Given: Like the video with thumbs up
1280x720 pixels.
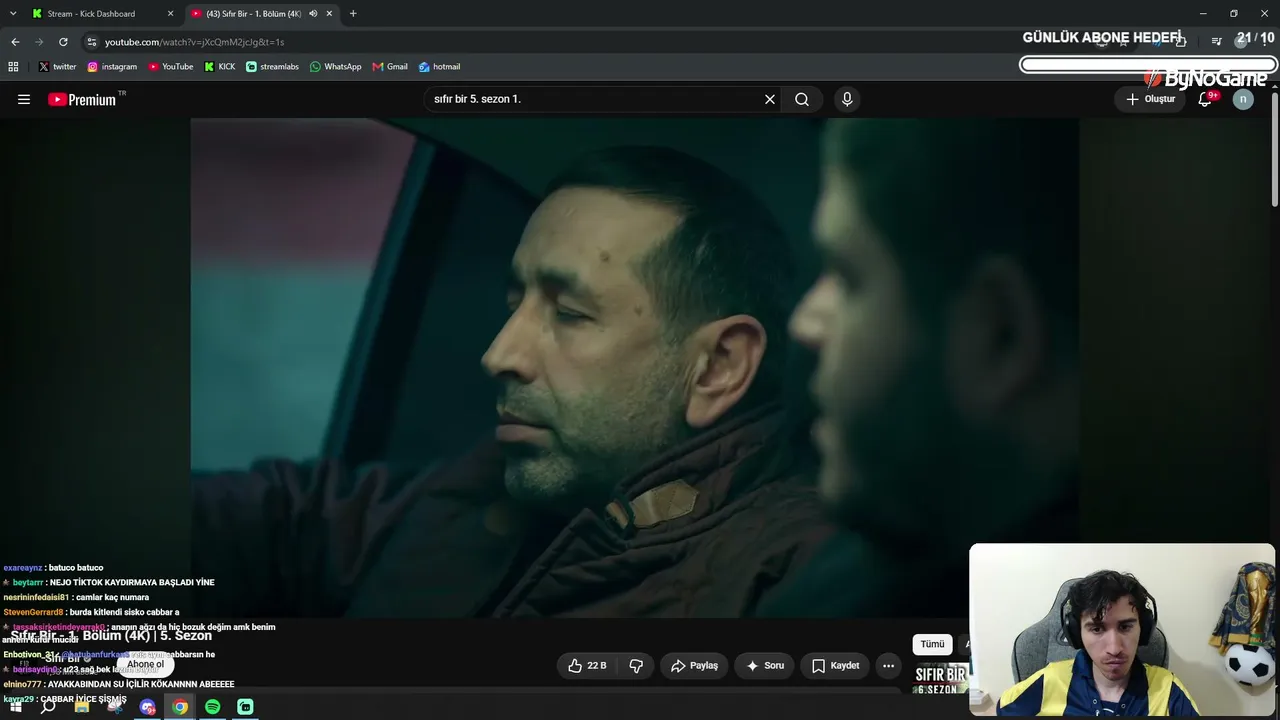Looking at the screenshot, I should tap(588, 665).
